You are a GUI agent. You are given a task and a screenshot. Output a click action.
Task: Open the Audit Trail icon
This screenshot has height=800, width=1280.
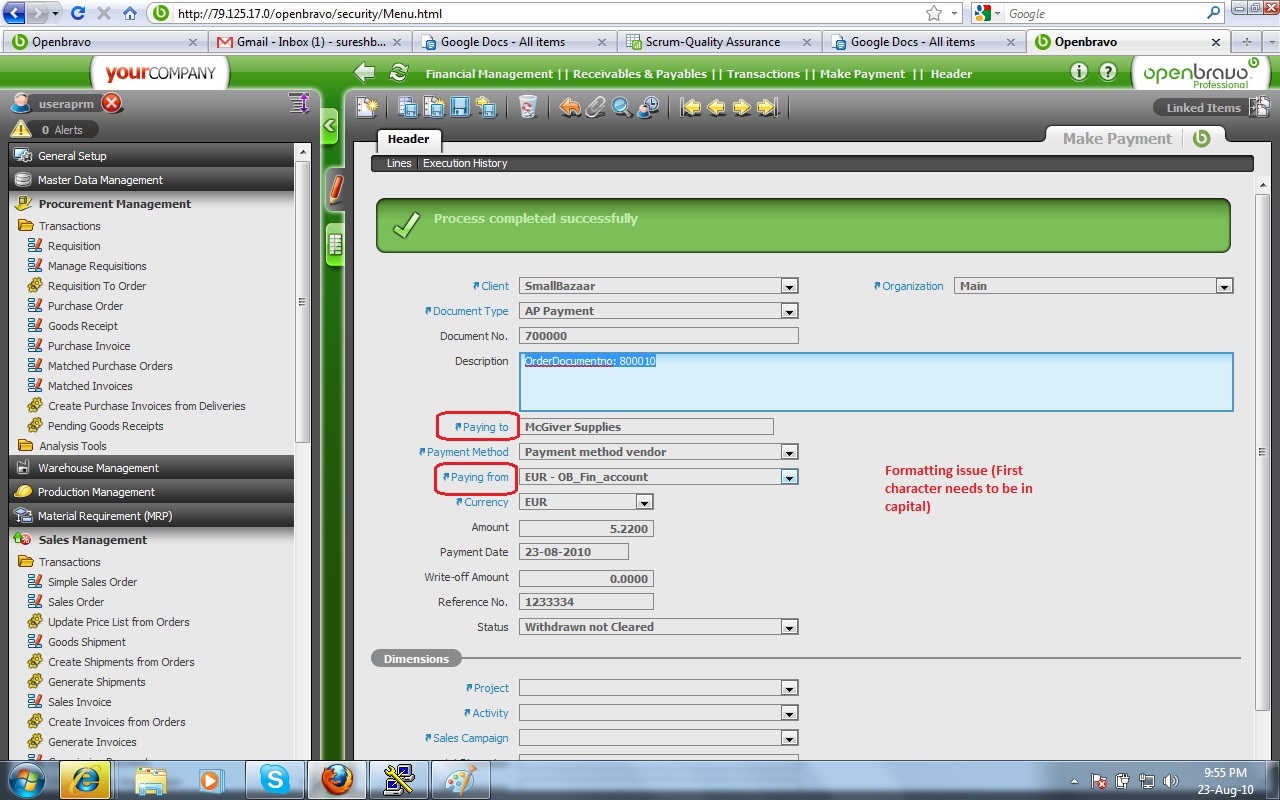648,107
